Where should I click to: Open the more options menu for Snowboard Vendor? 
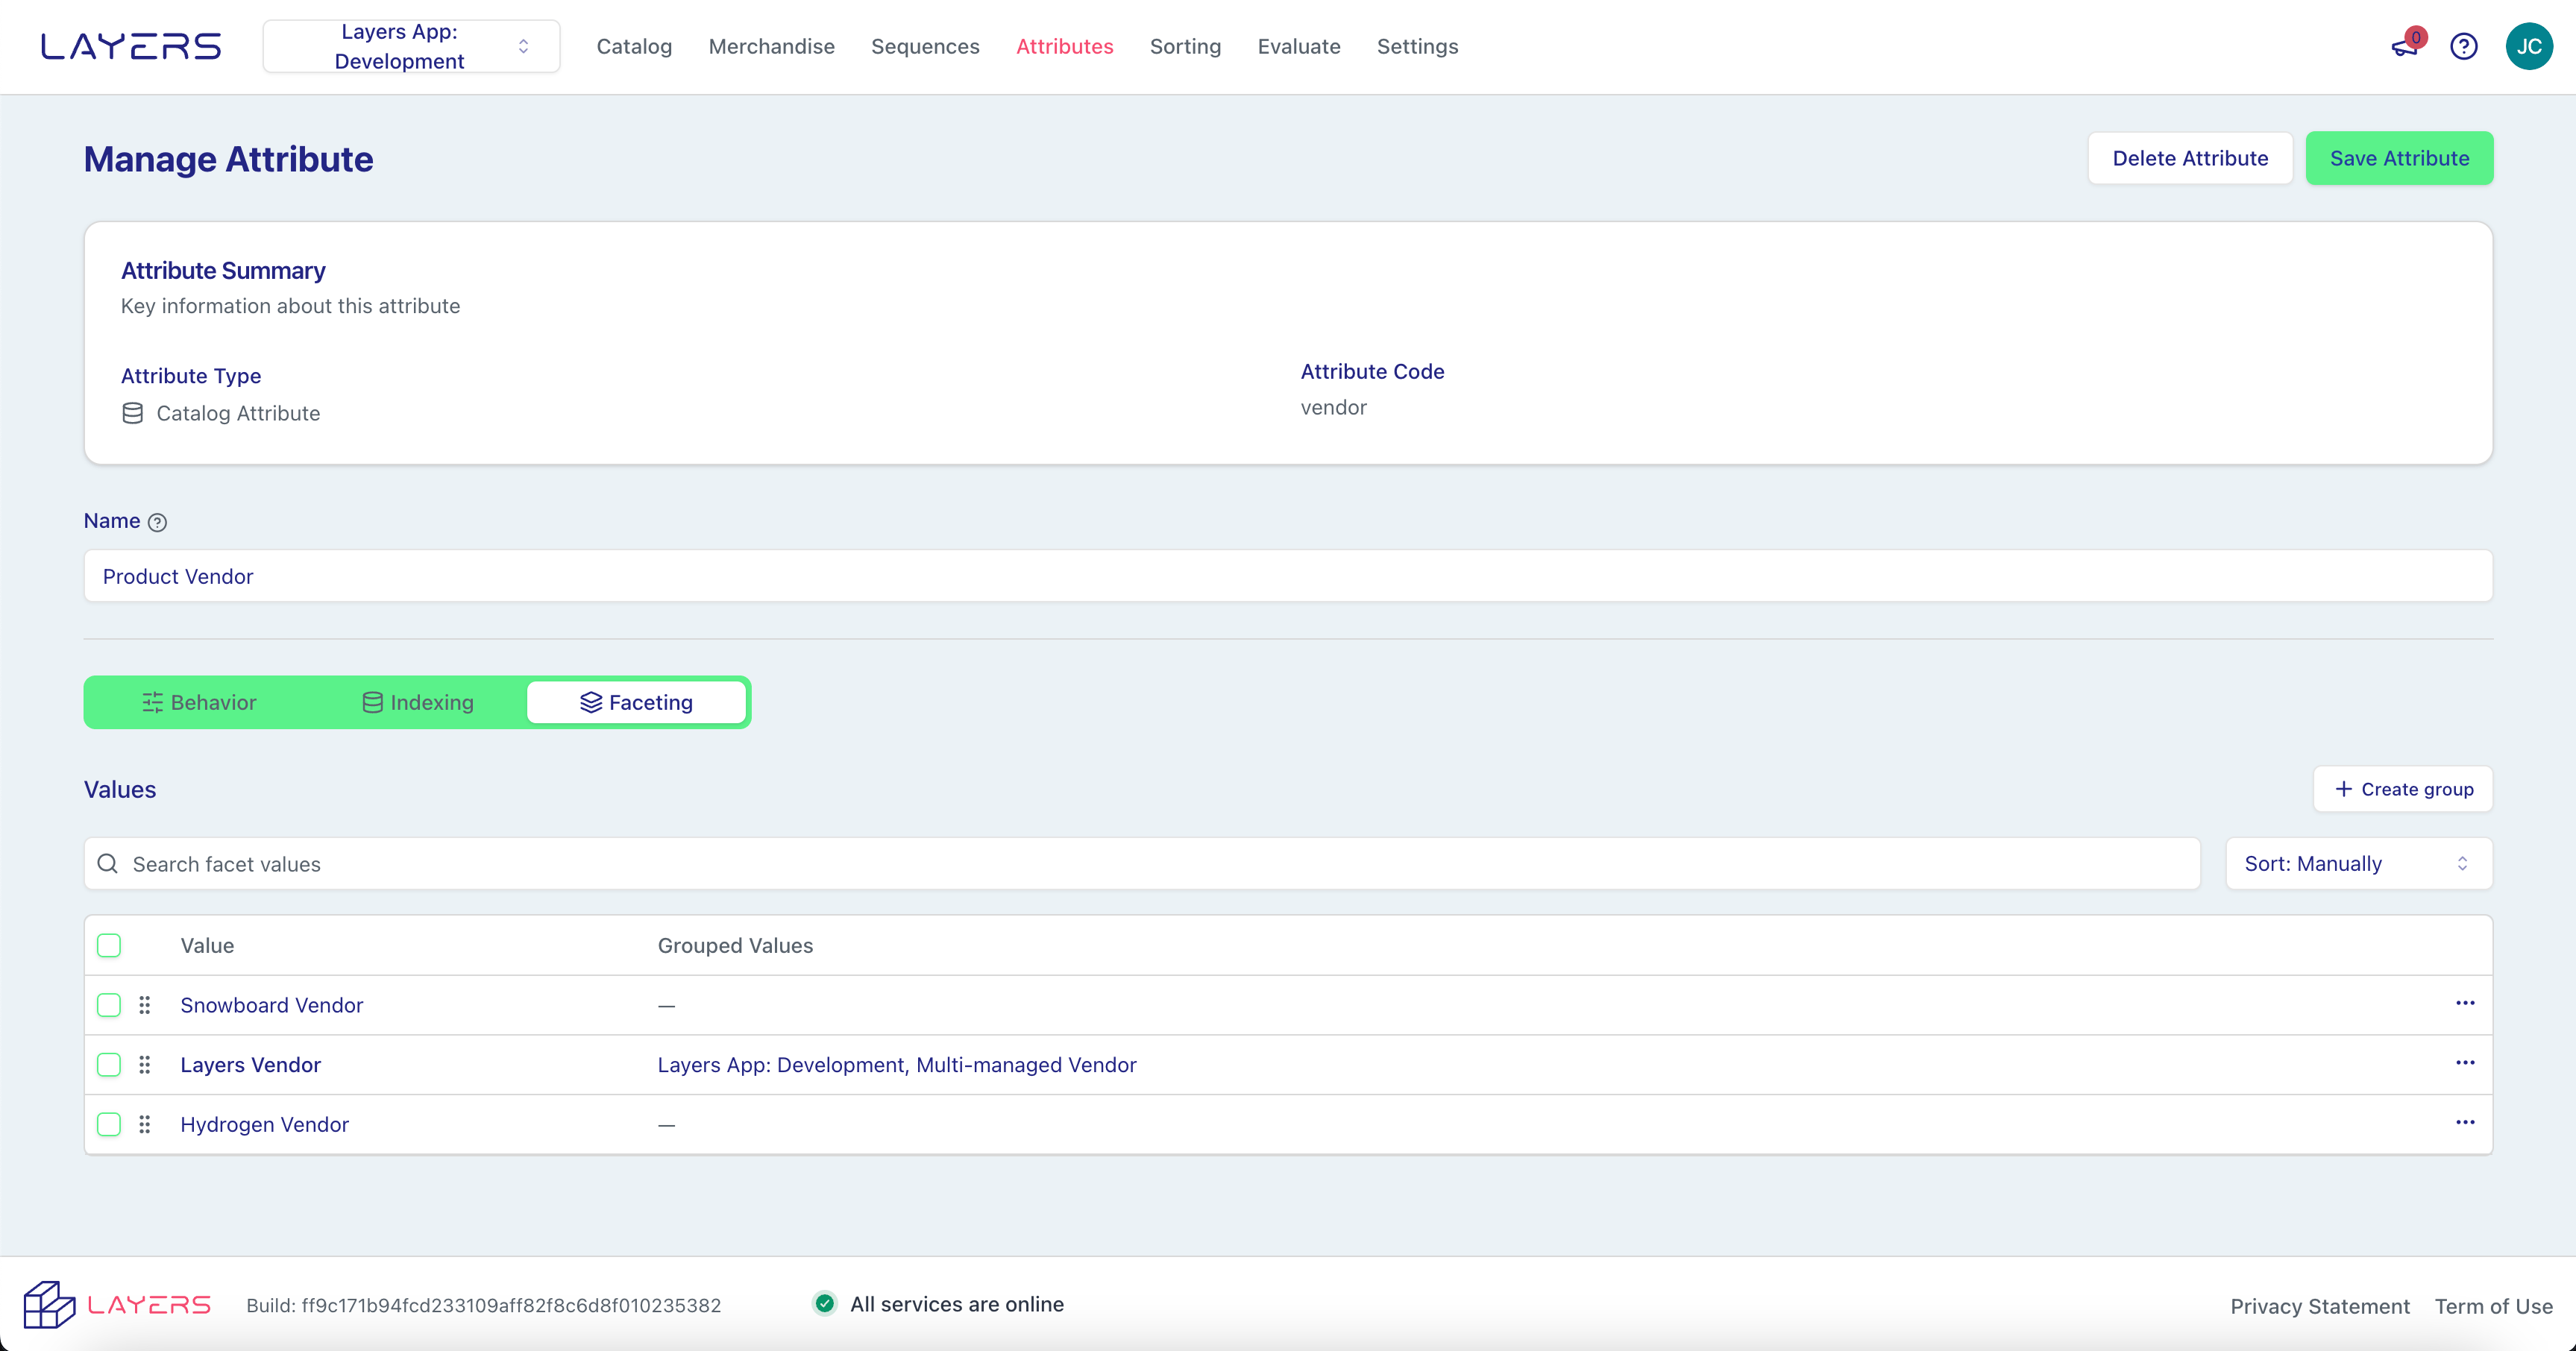point(2465,1003)
